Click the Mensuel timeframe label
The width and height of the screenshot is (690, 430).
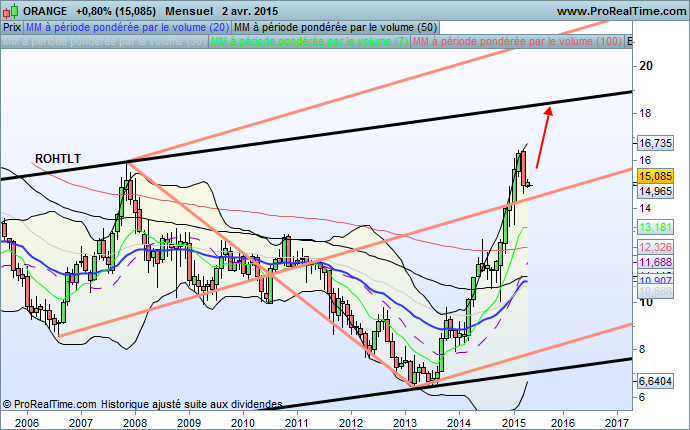(x=189, y=11)
